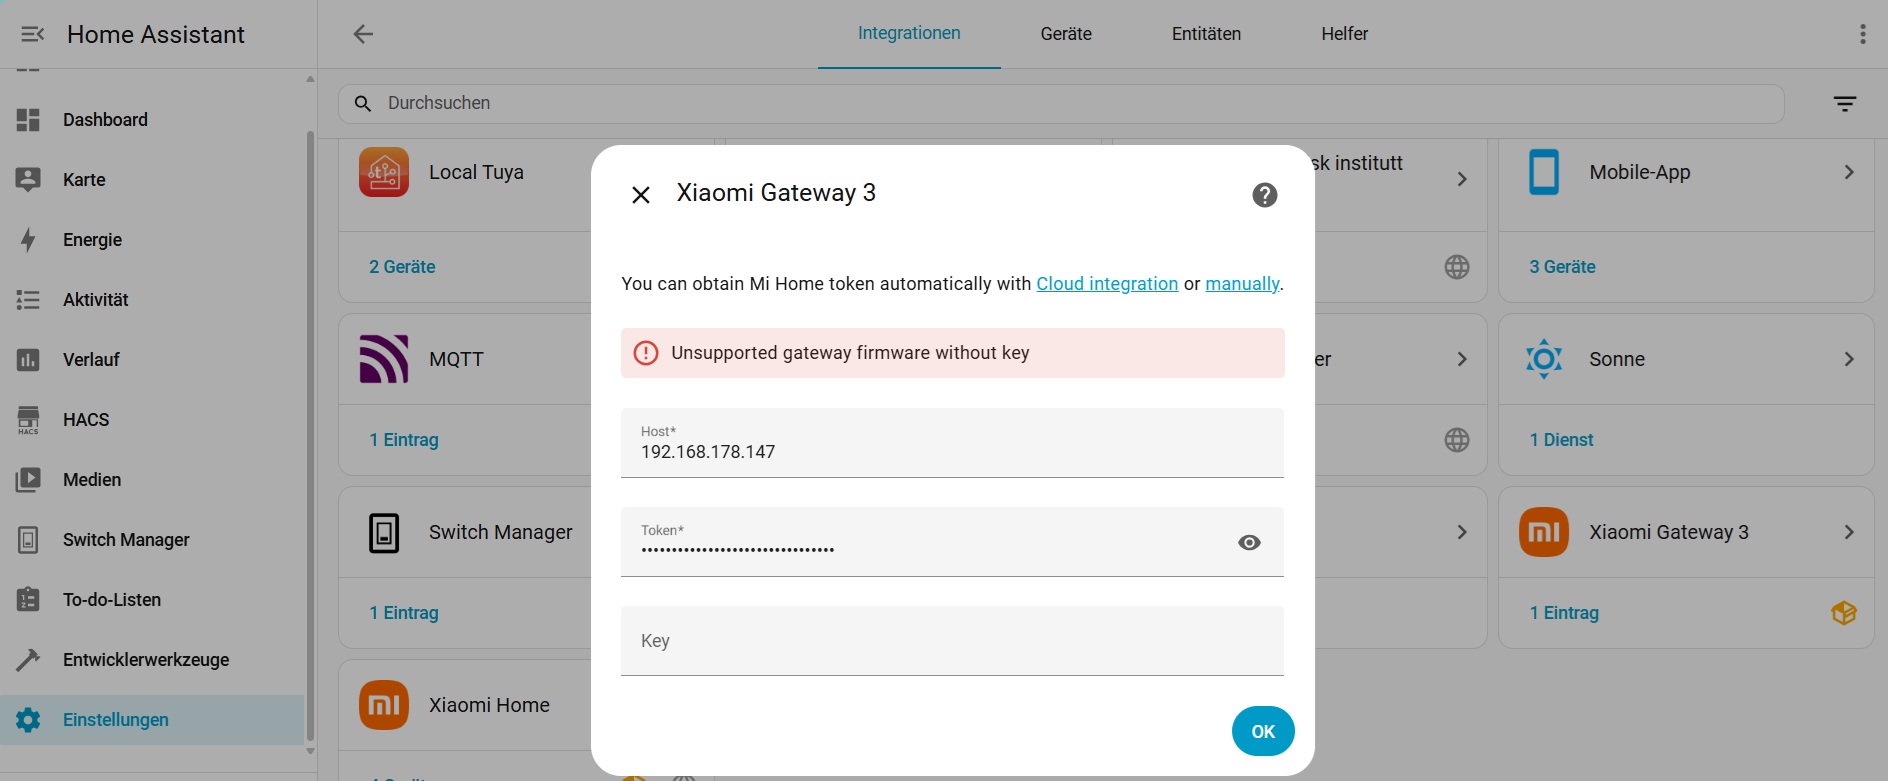Open HACS from the sidebar

(86, 420)
